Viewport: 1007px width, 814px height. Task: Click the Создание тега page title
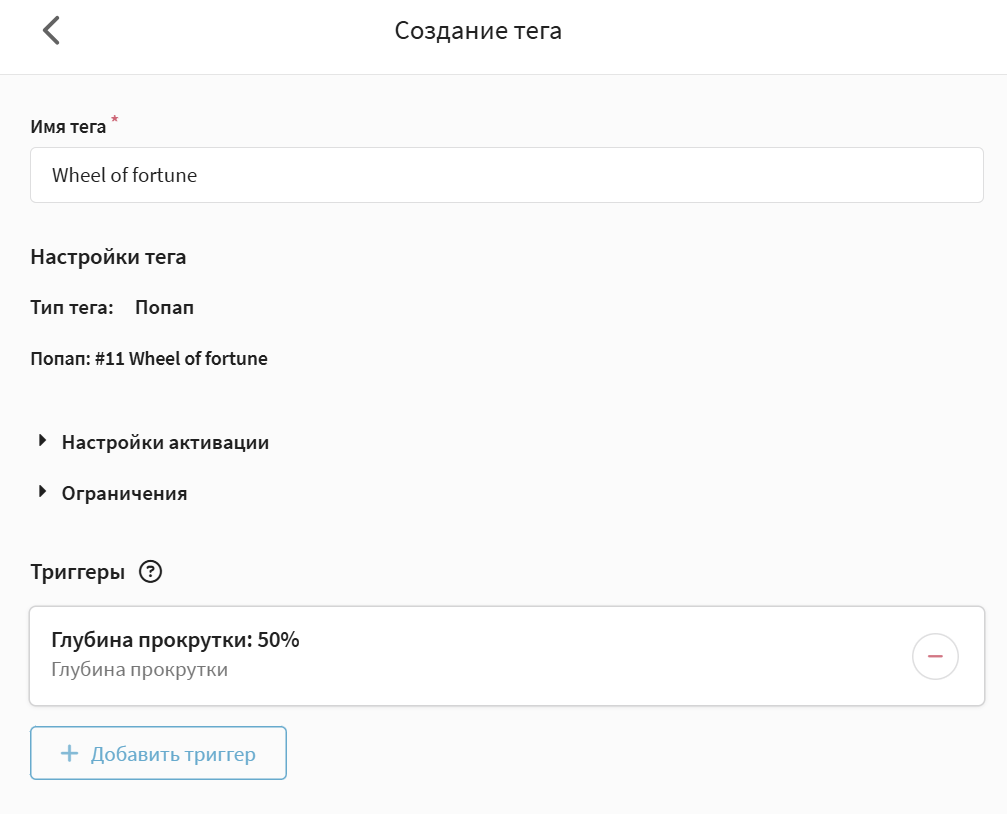(x=478, y=31)
